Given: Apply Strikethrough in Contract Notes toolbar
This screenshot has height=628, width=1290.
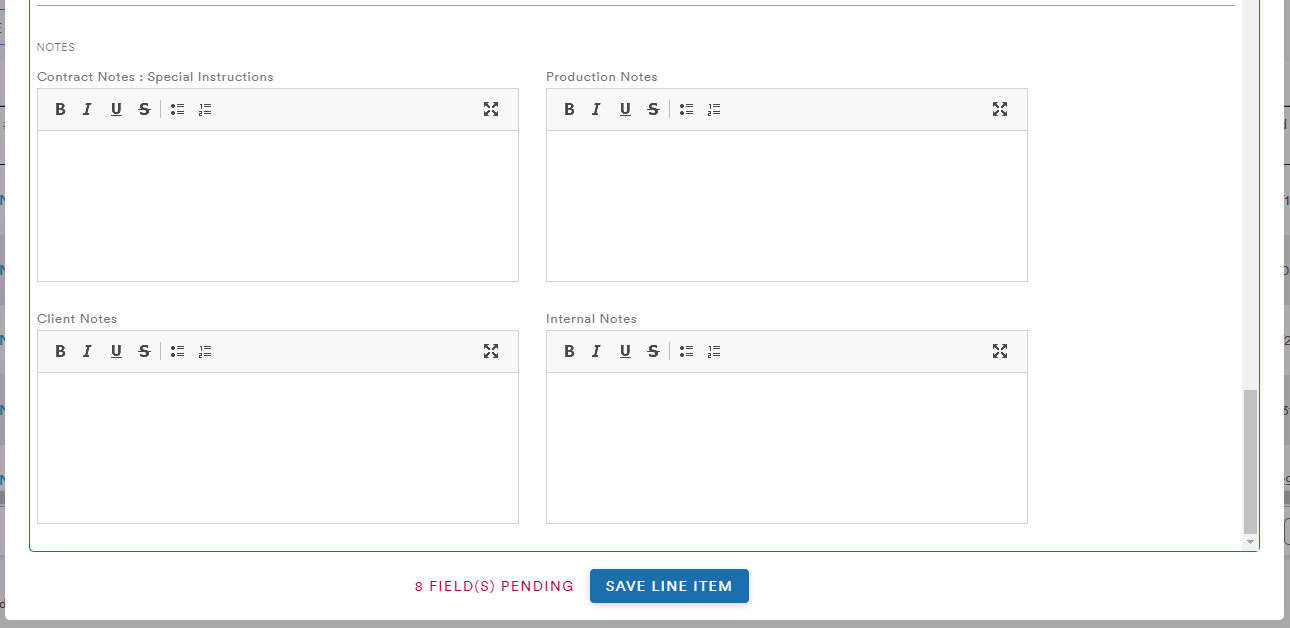Looking at the screenshot, I should (x=144, y=109).
